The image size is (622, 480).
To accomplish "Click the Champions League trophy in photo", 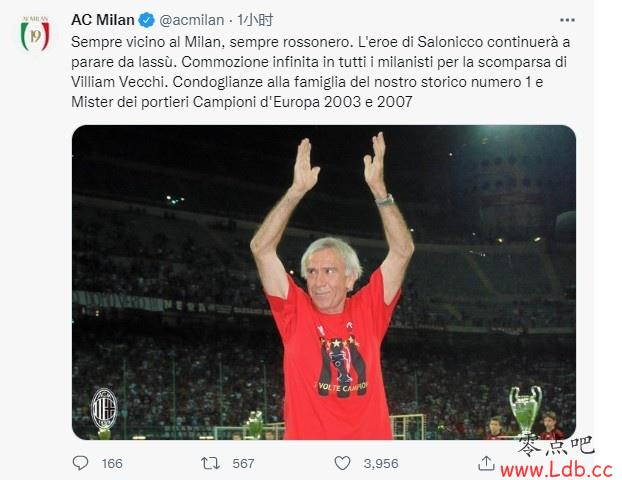I will pyautogui.click(x=525, y=409).
